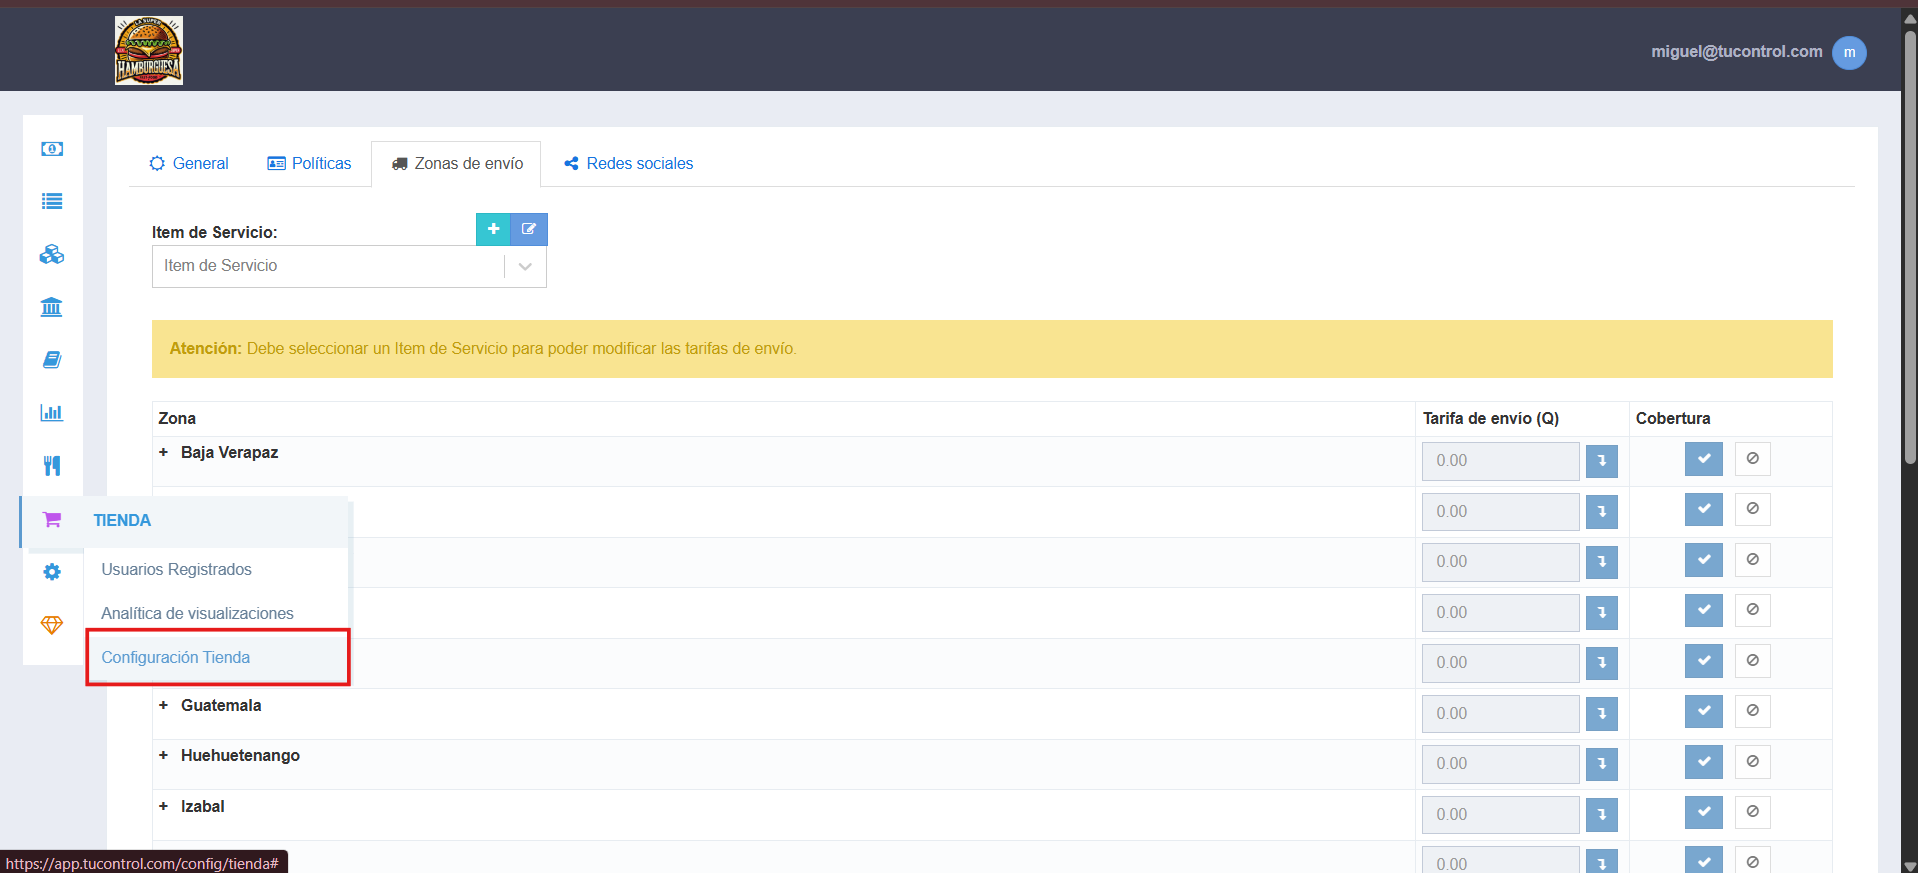
Task: Expand the Guatemala zone
Action: [163, 705]
